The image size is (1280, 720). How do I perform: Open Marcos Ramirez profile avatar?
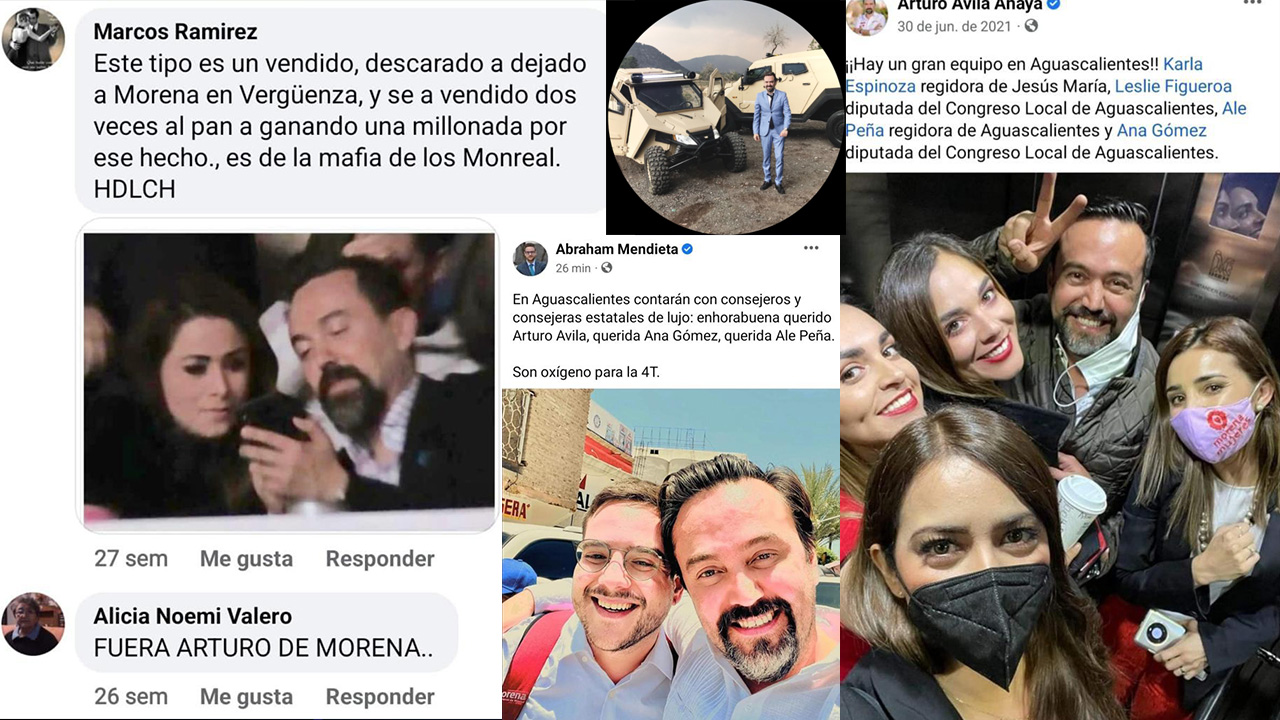(x=33, y=39)
